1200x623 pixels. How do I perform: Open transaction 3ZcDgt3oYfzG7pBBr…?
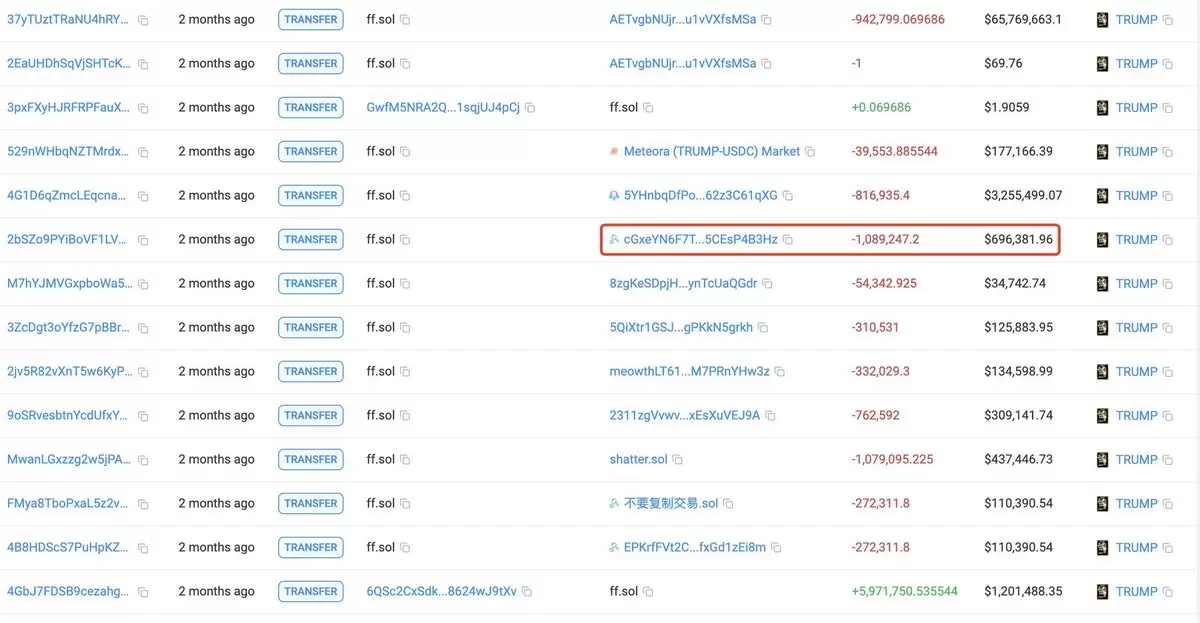tap(68, 327)
